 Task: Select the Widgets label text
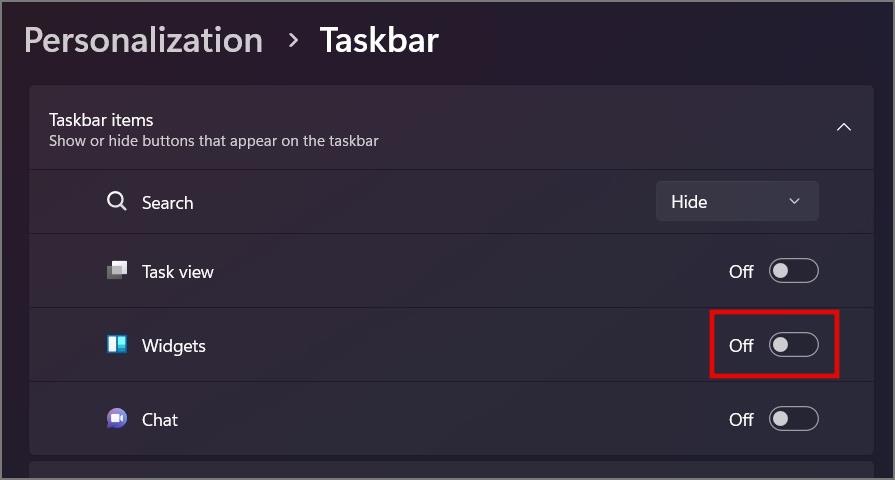coord(174,346)
